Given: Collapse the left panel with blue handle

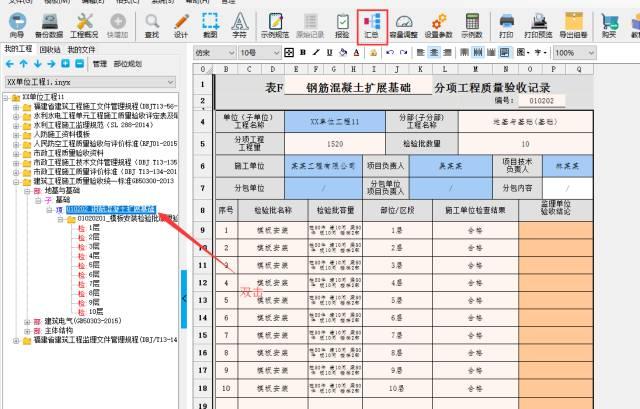Looking at the screenshot, I should pos(184,299).
